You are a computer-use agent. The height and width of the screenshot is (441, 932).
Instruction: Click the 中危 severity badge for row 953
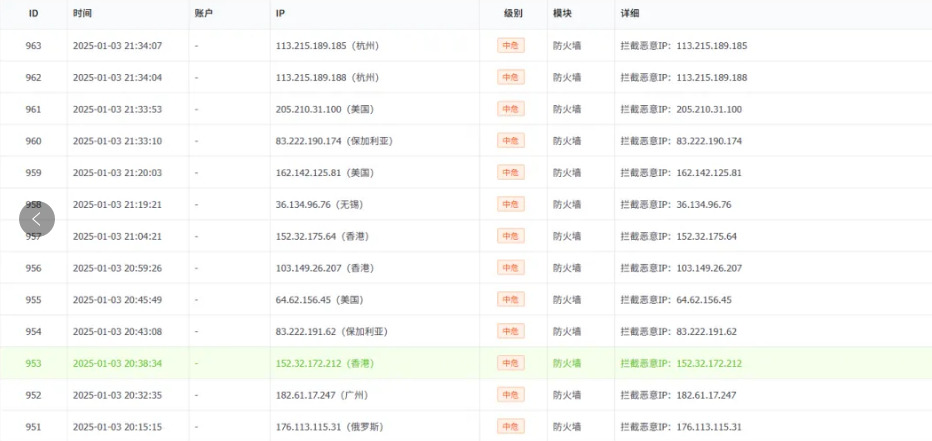pyautogui.click(x=511, y=363)
